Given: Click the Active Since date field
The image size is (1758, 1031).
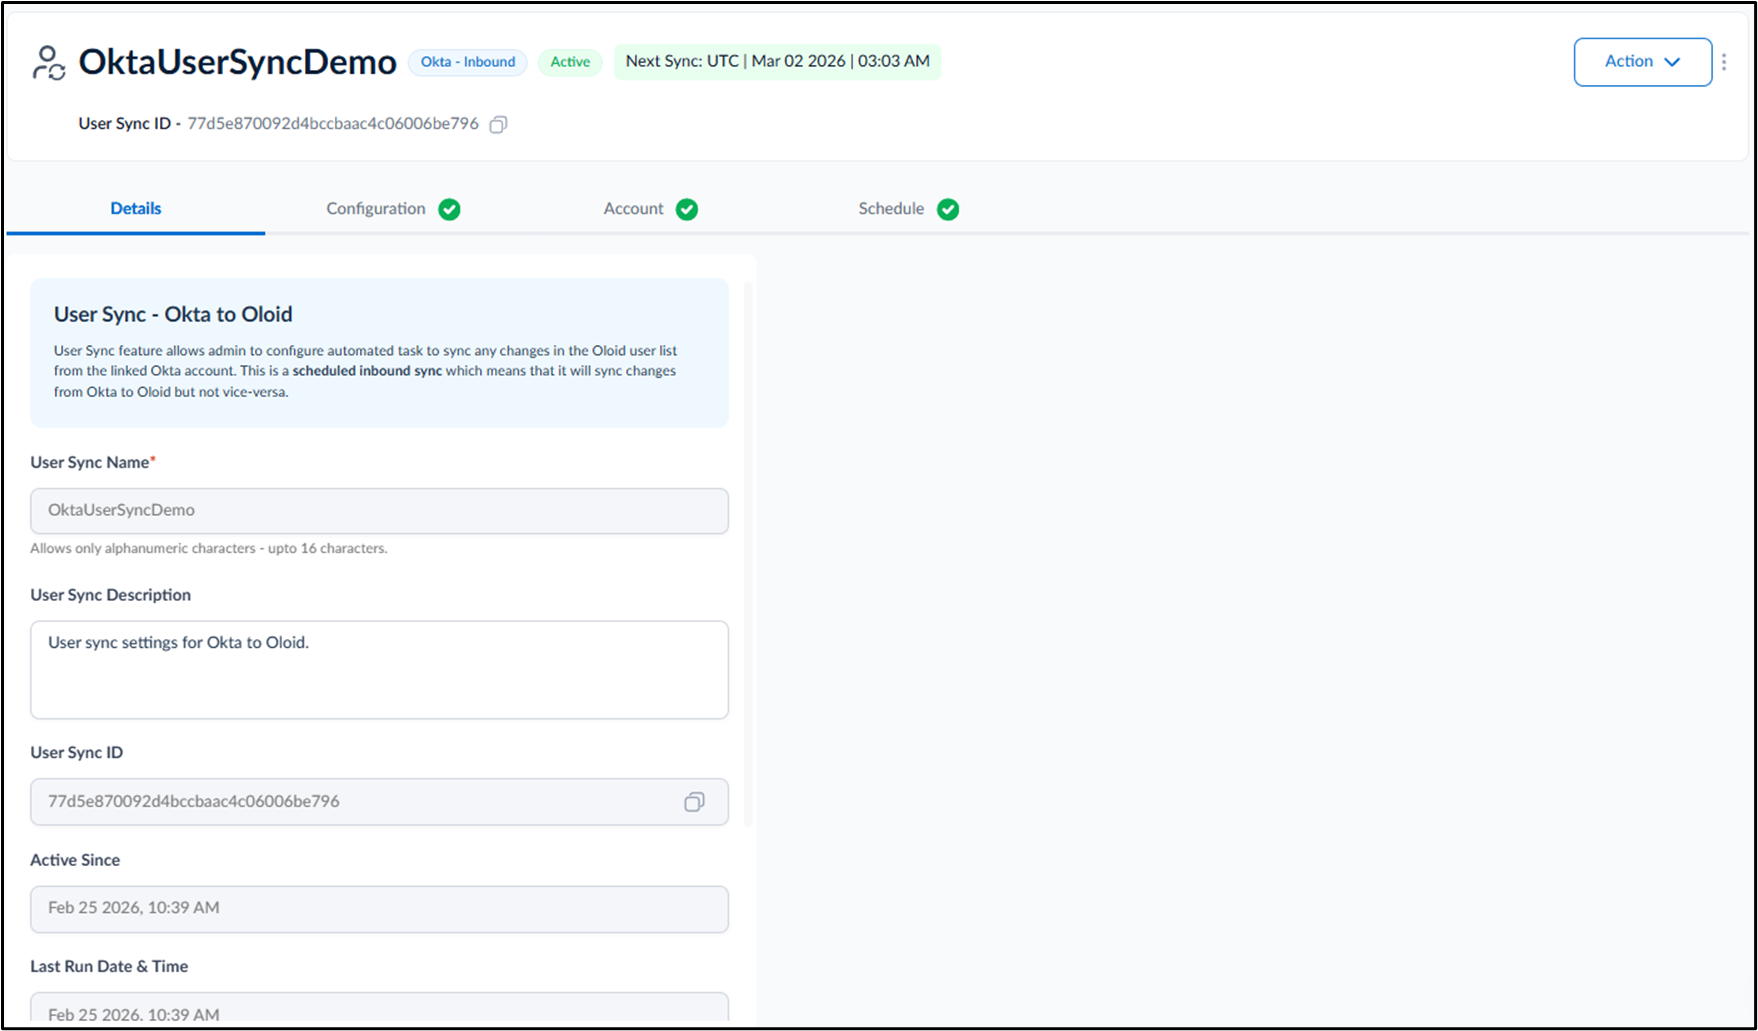Looking at the screenshot, I should (x=379, y=909).
